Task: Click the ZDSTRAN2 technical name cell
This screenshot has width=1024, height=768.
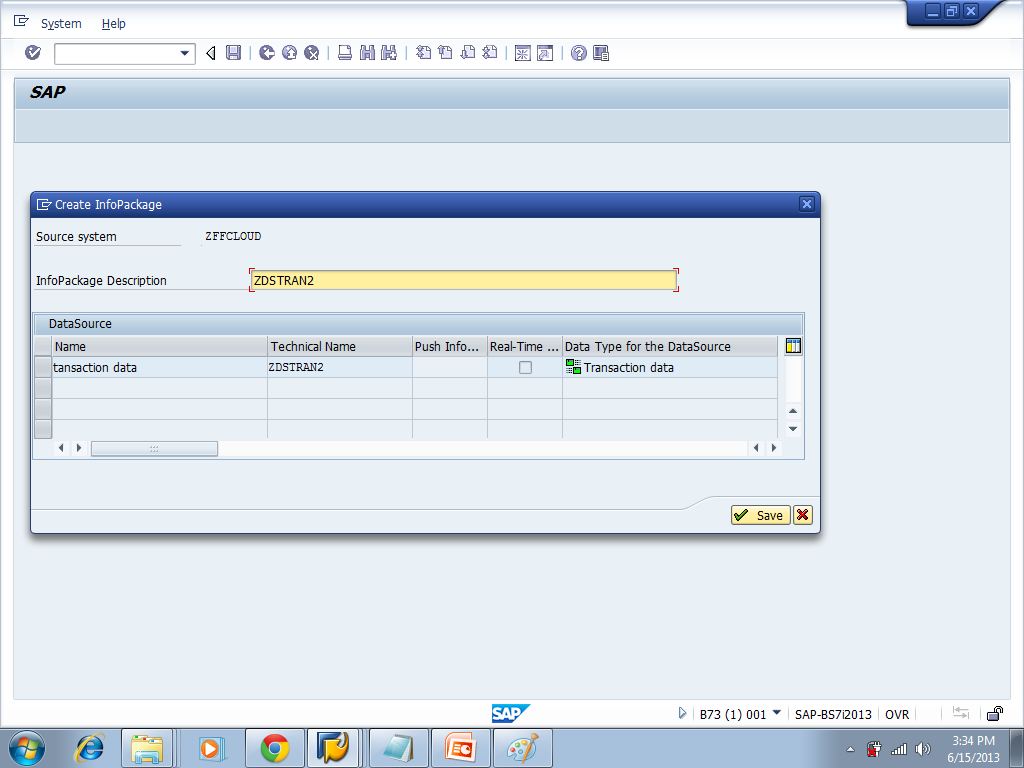Action: click(340, 368)
